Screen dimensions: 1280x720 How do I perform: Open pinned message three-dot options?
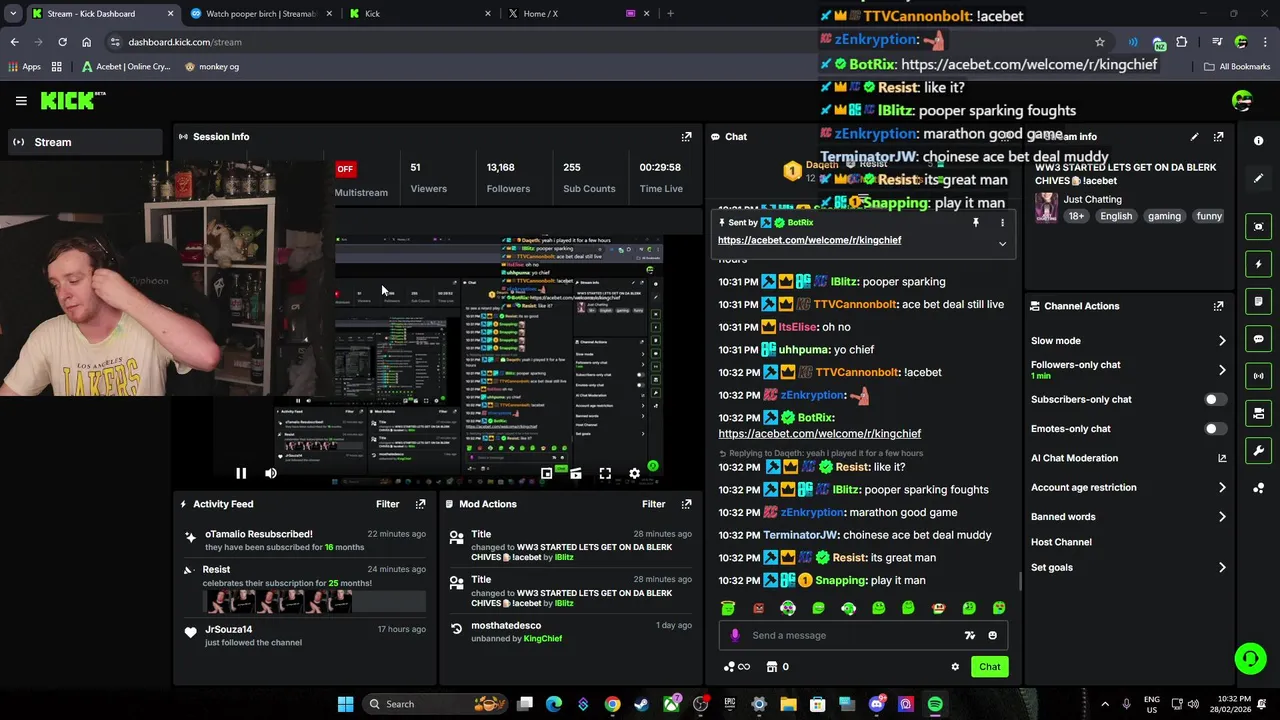1002,223
